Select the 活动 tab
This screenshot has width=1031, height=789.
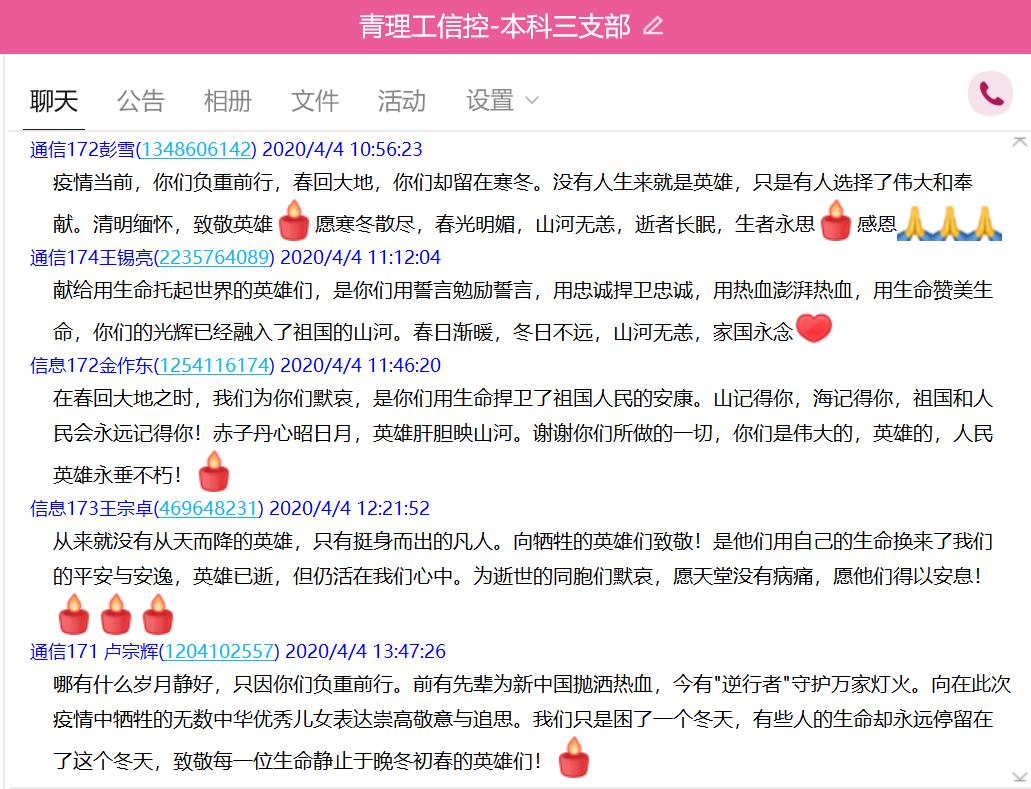[401, 100]
